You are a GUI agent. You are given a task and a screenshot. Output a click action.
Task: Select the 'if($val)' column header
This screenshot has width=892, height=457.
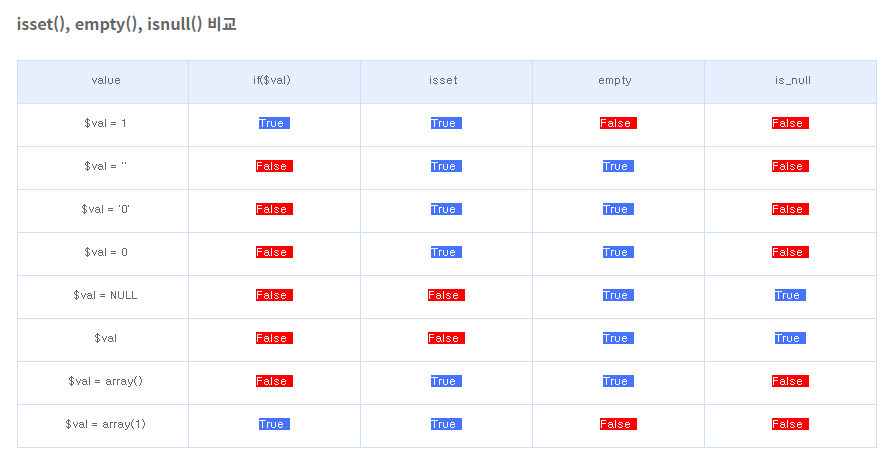(x=272, y=80)
